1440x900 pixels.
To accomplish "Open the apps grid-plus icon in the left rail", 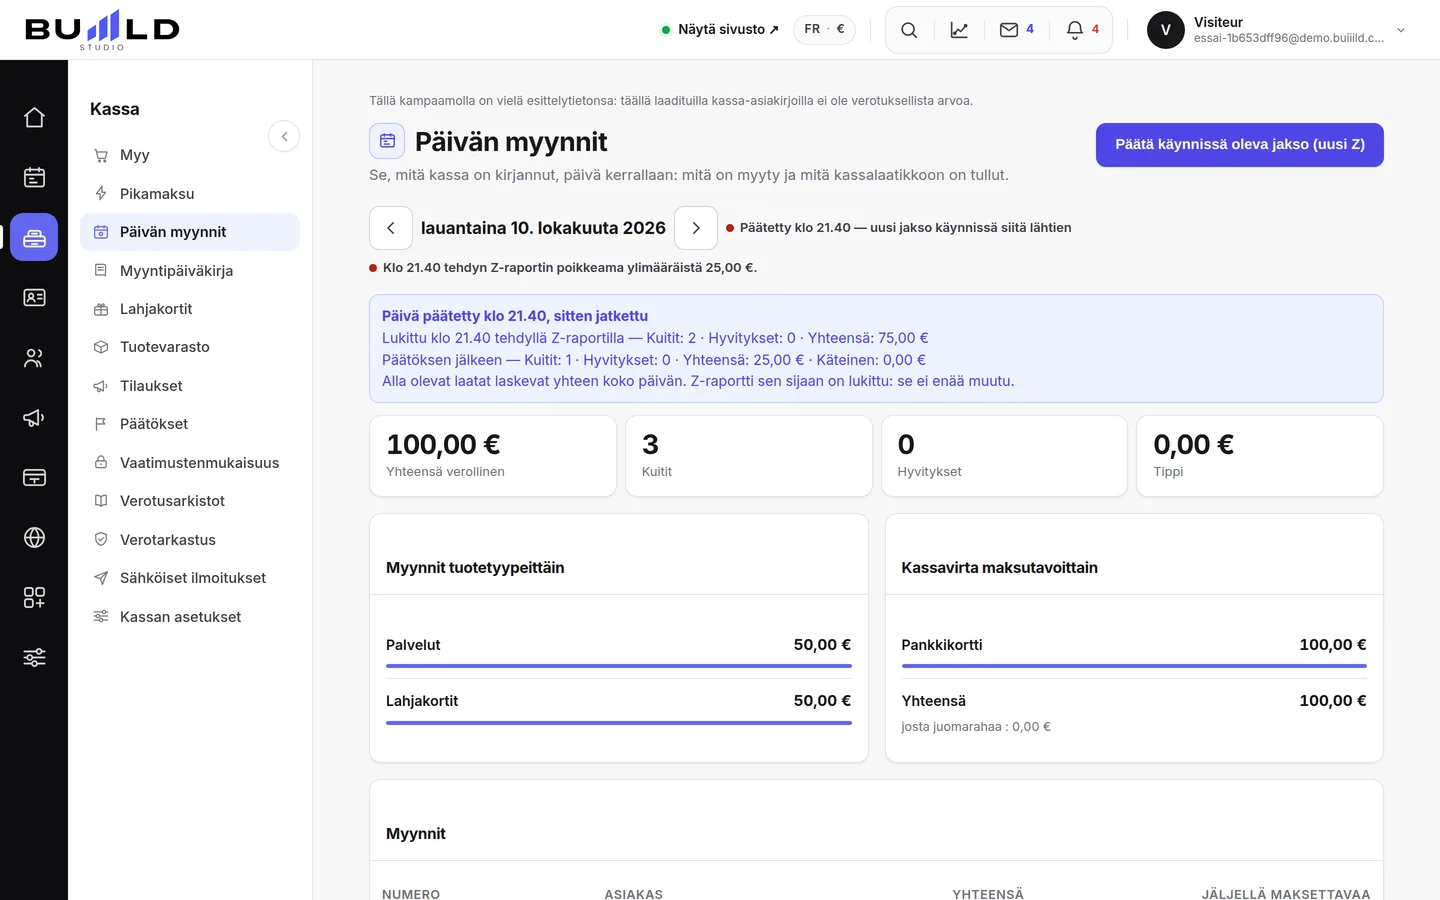I will pyautogui.click(x=34, y=597).
